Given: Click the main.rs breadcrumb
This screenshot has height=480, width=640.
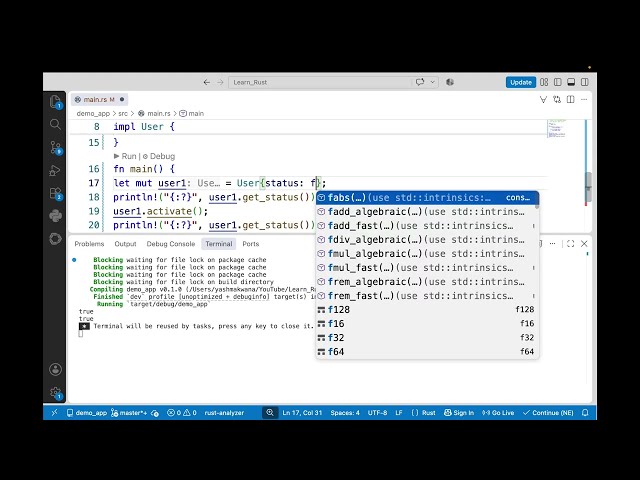Looking at the screenshot, I should point(155,113).
